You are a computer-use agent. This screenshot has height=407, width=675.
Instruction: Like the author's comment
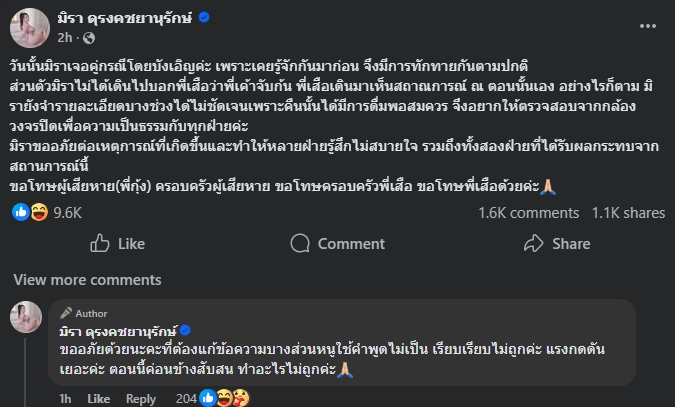point(99,399)
